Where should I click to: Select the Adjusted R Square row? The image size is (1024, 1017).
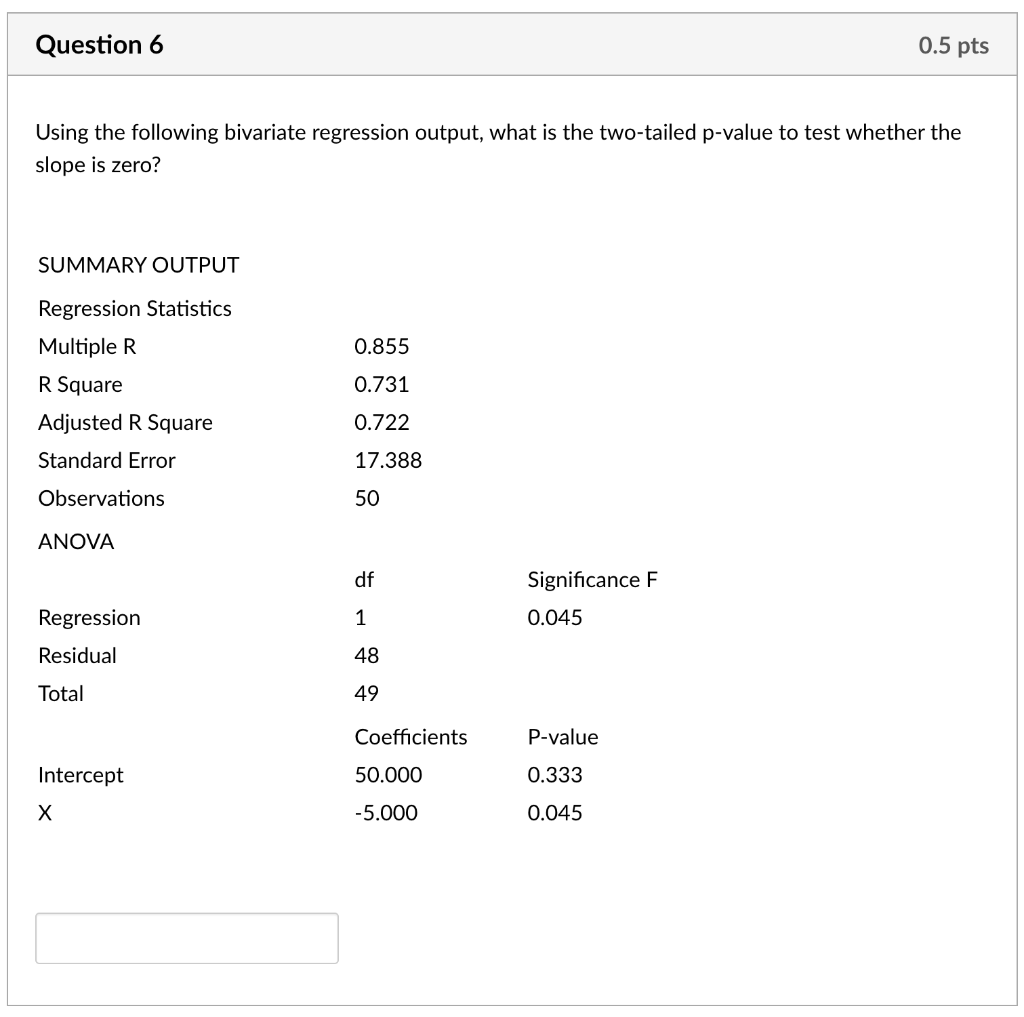click(125, 423)
